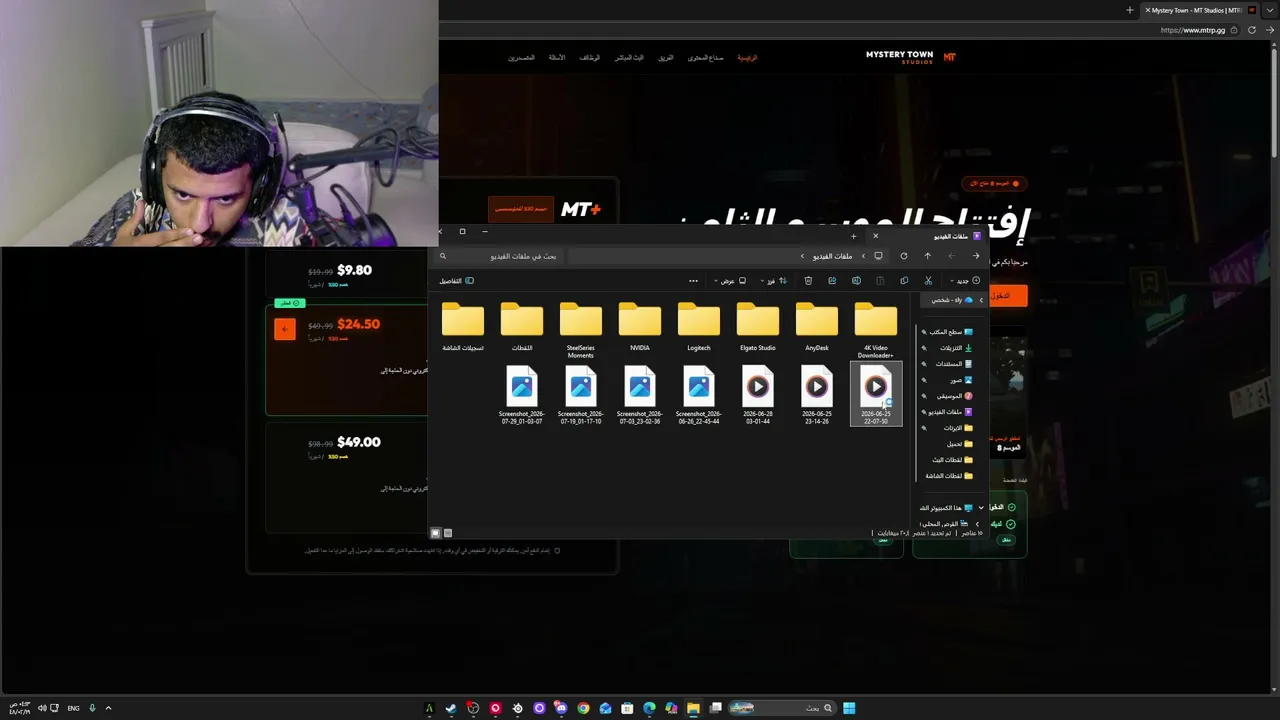Select image Screenshot_2026-07-19_01-17-10

click(581, 395)
